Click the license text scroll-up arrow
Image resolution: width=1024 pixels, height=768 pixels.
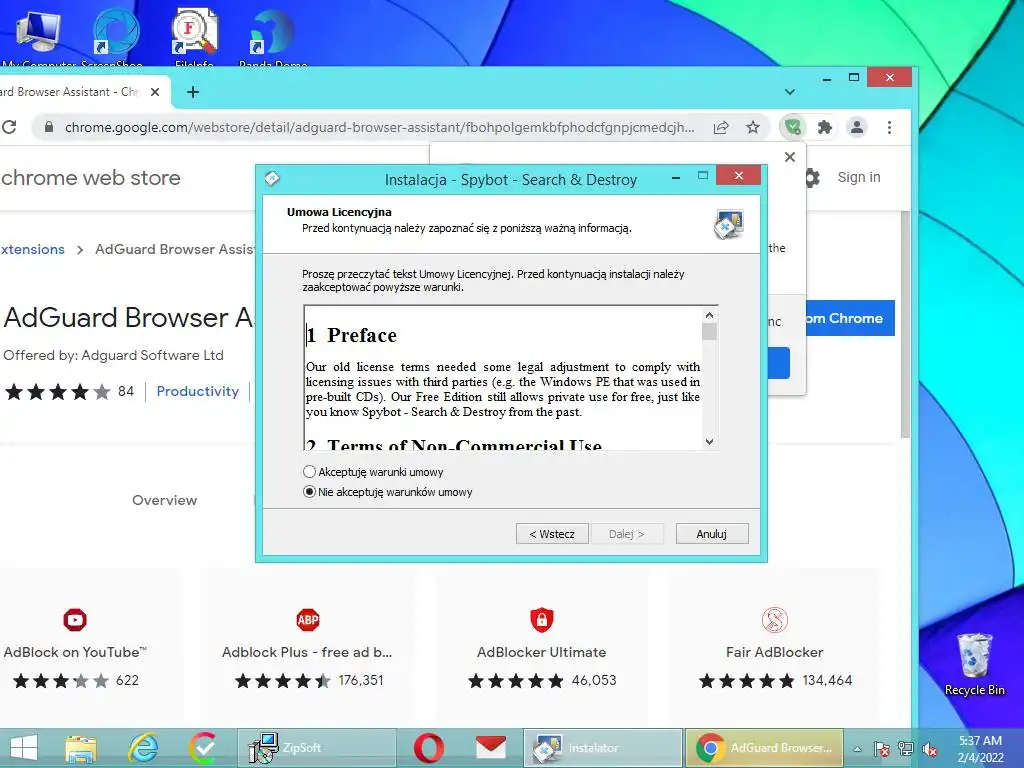709,315
